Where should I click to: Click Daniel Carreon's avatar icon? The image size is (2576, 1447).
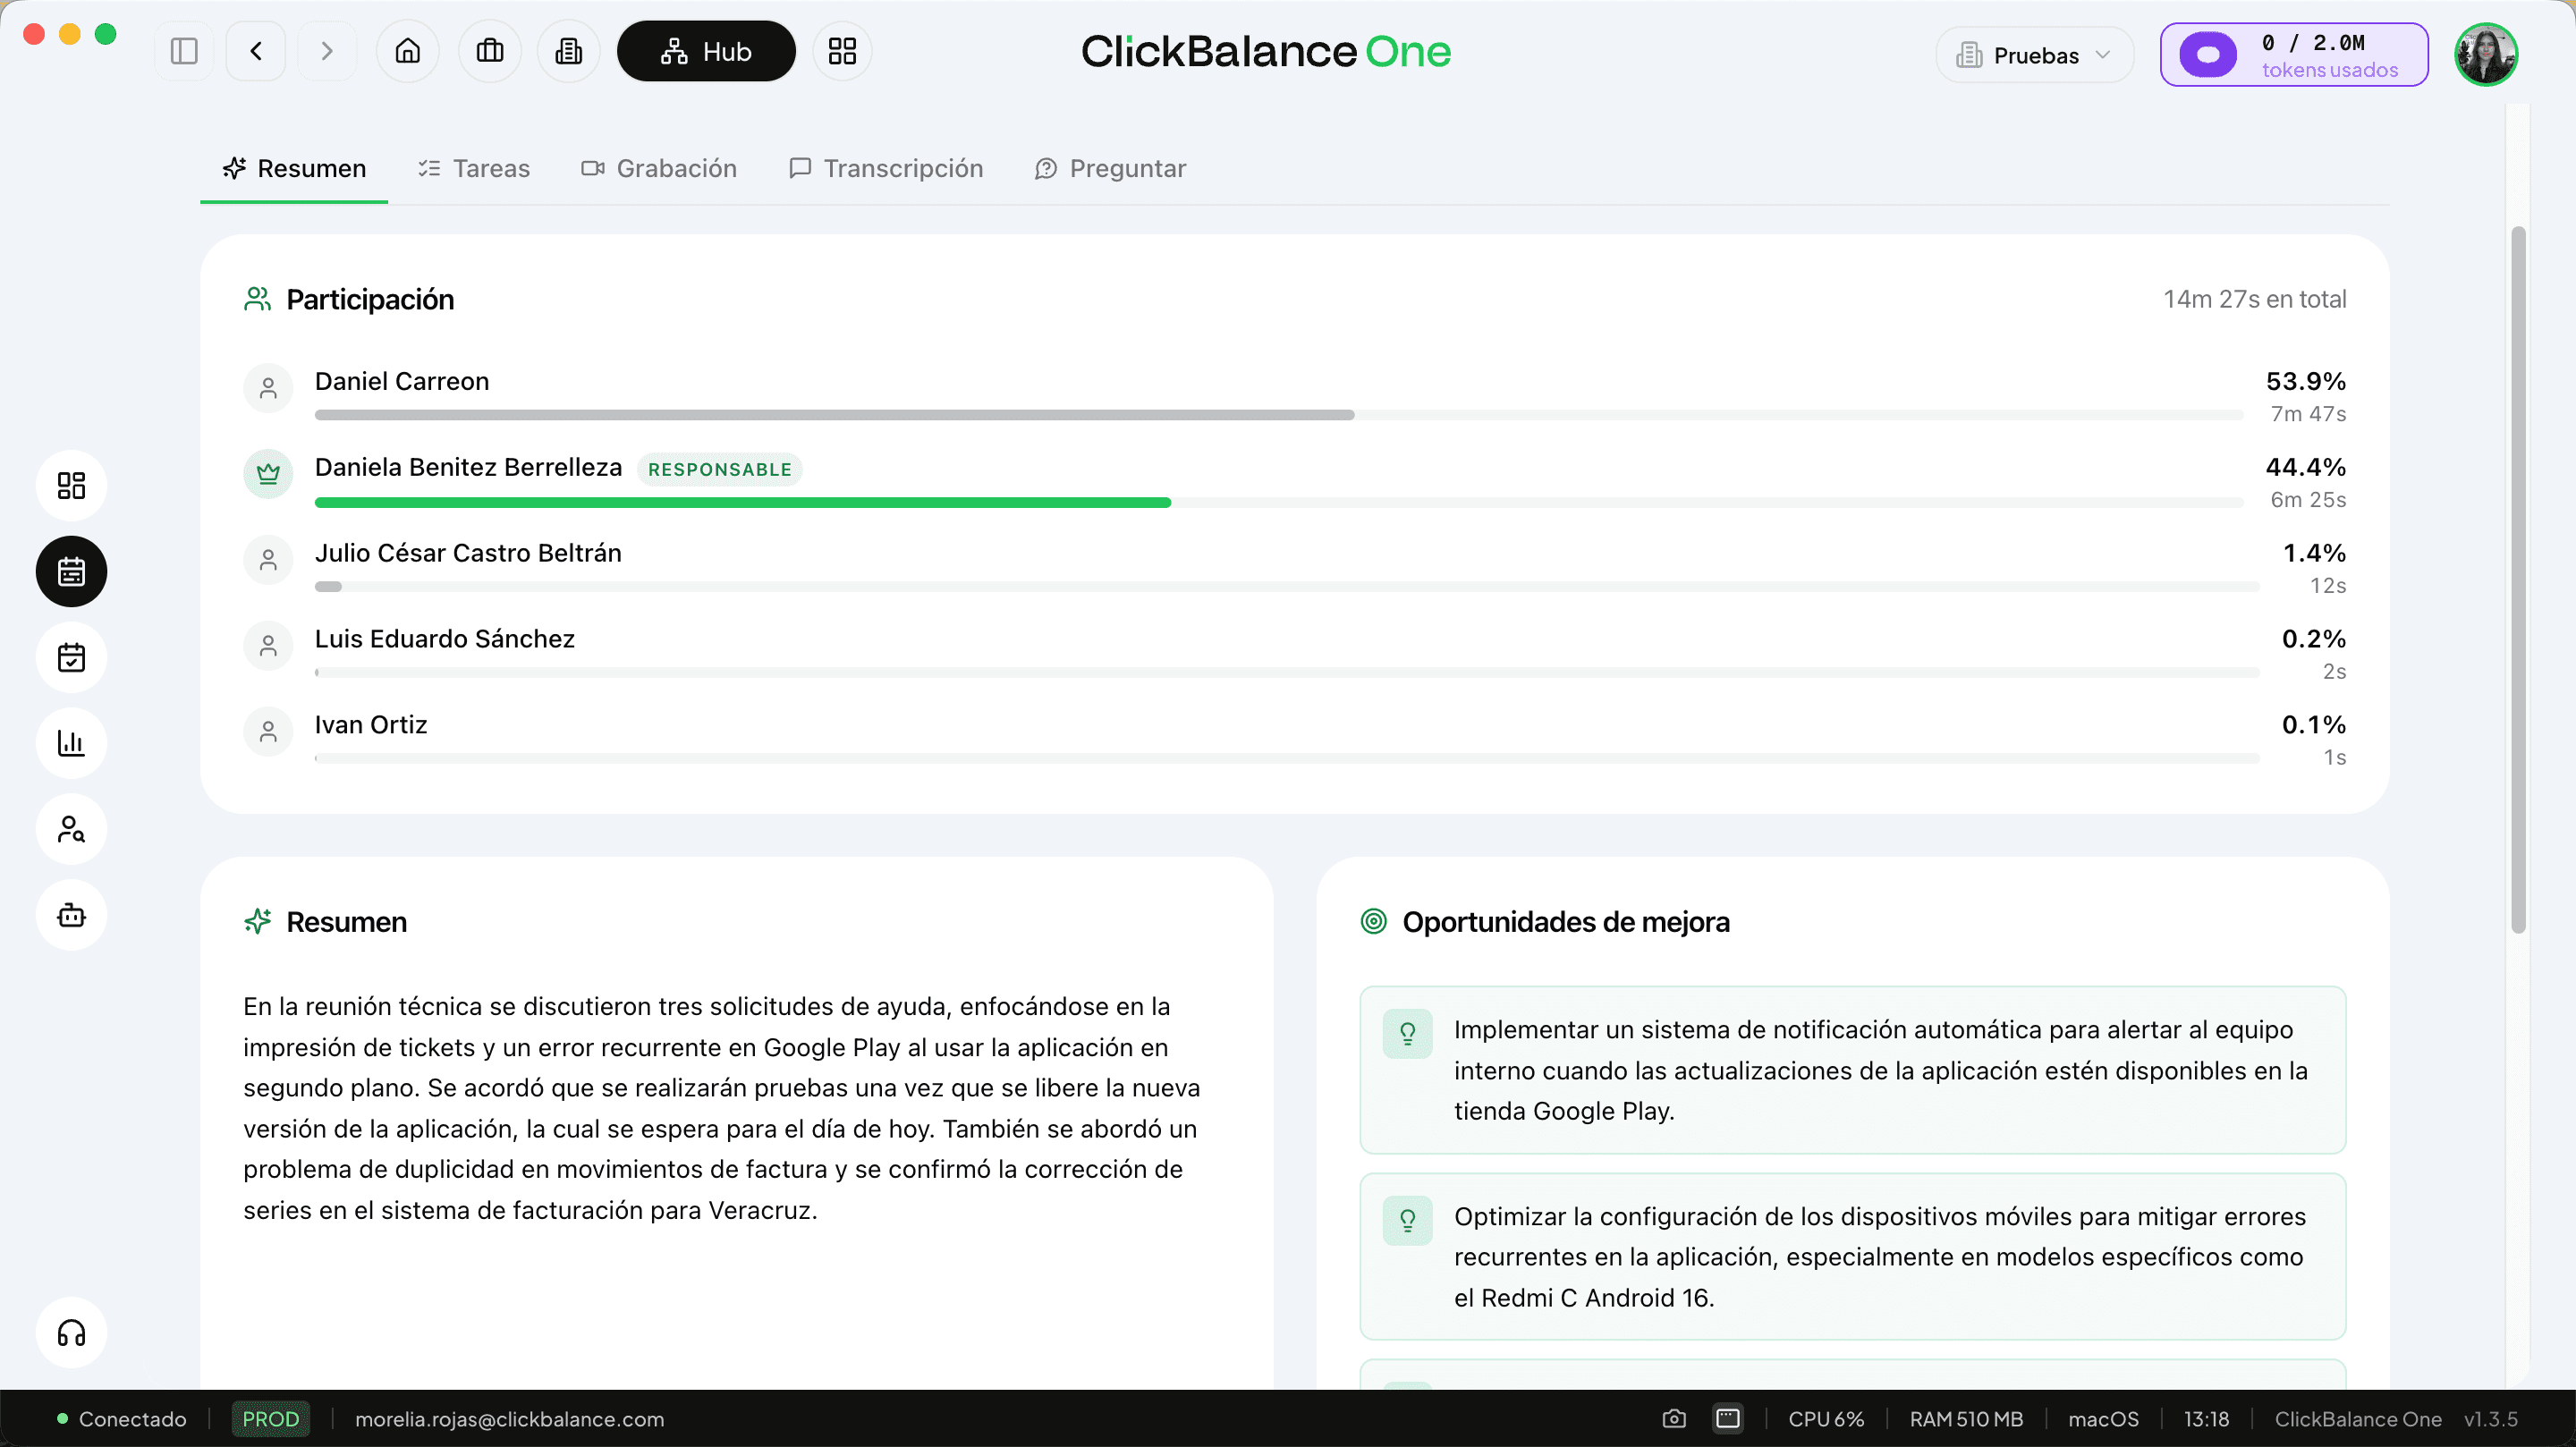268,388
